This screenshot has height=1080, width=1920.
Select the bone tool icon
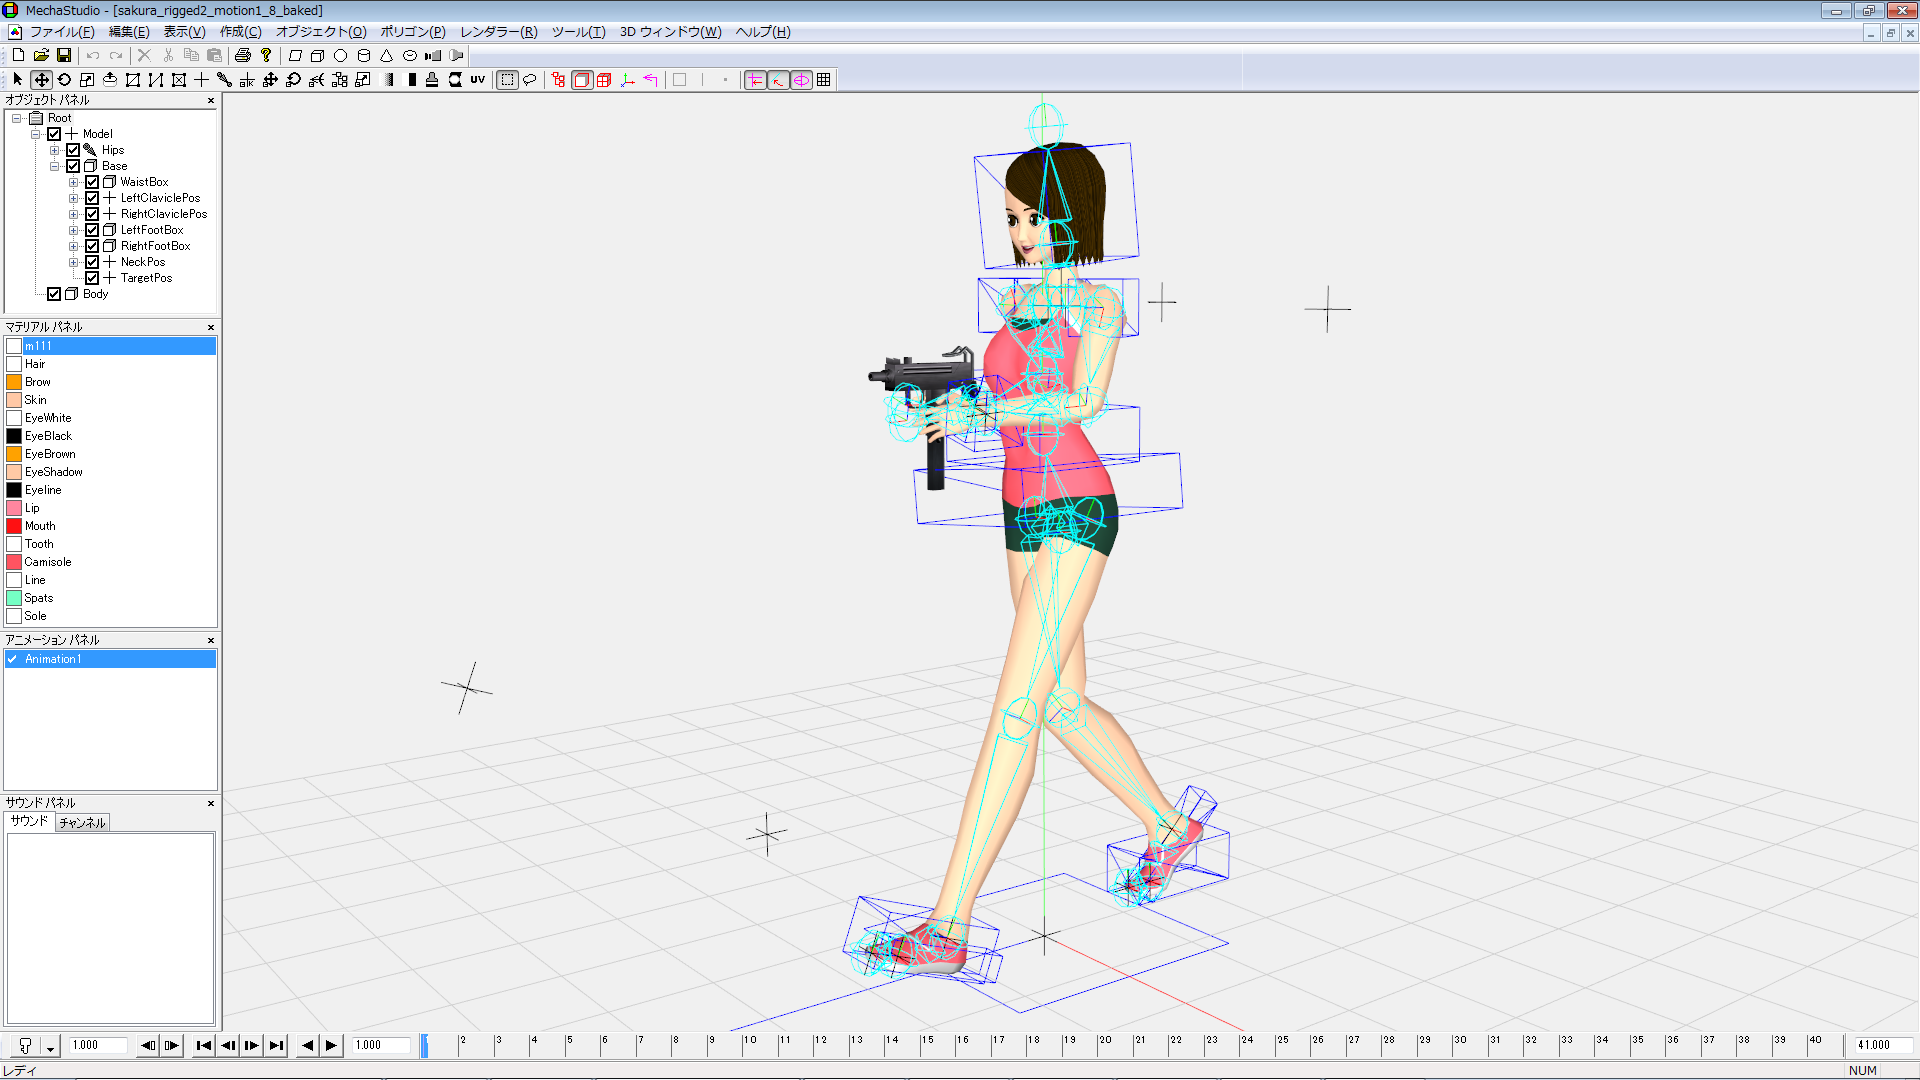[224, 80]
